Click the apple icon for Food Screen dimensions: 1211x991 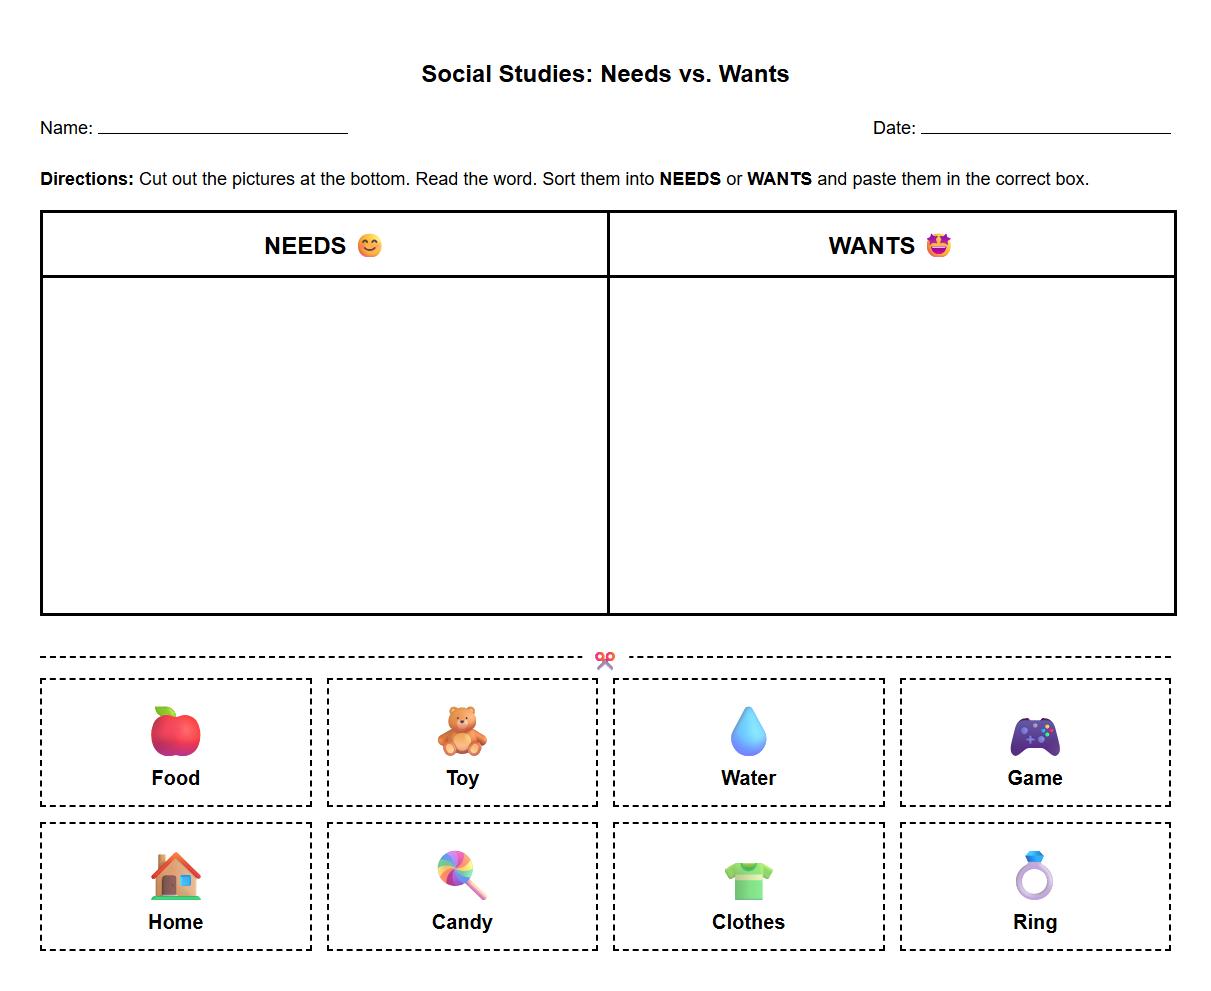click(x=175, y=730)
